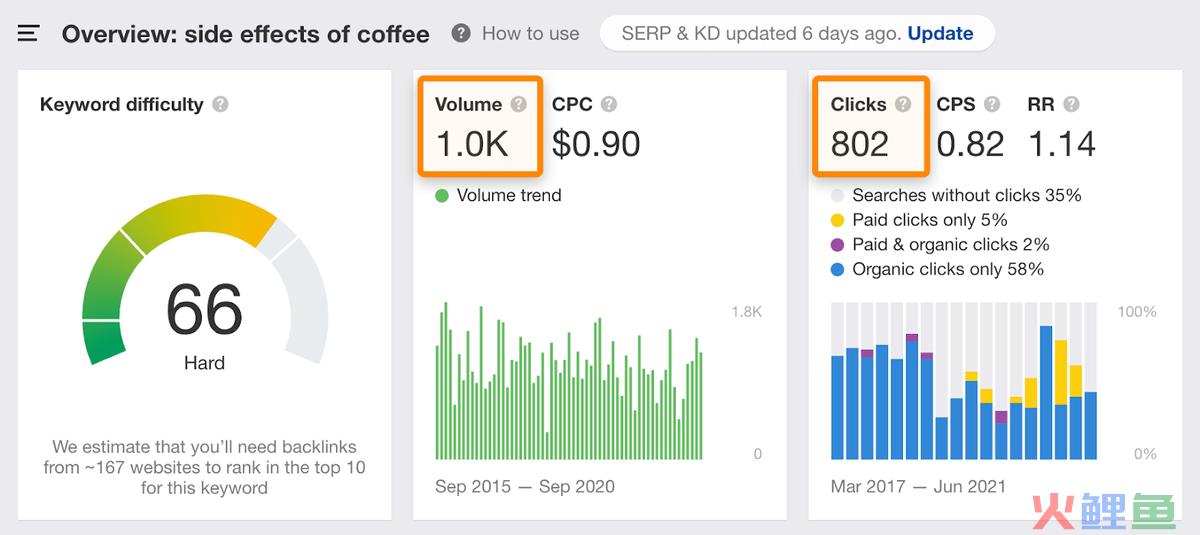Click the Volume metric heading

click(x=469, y=104)
